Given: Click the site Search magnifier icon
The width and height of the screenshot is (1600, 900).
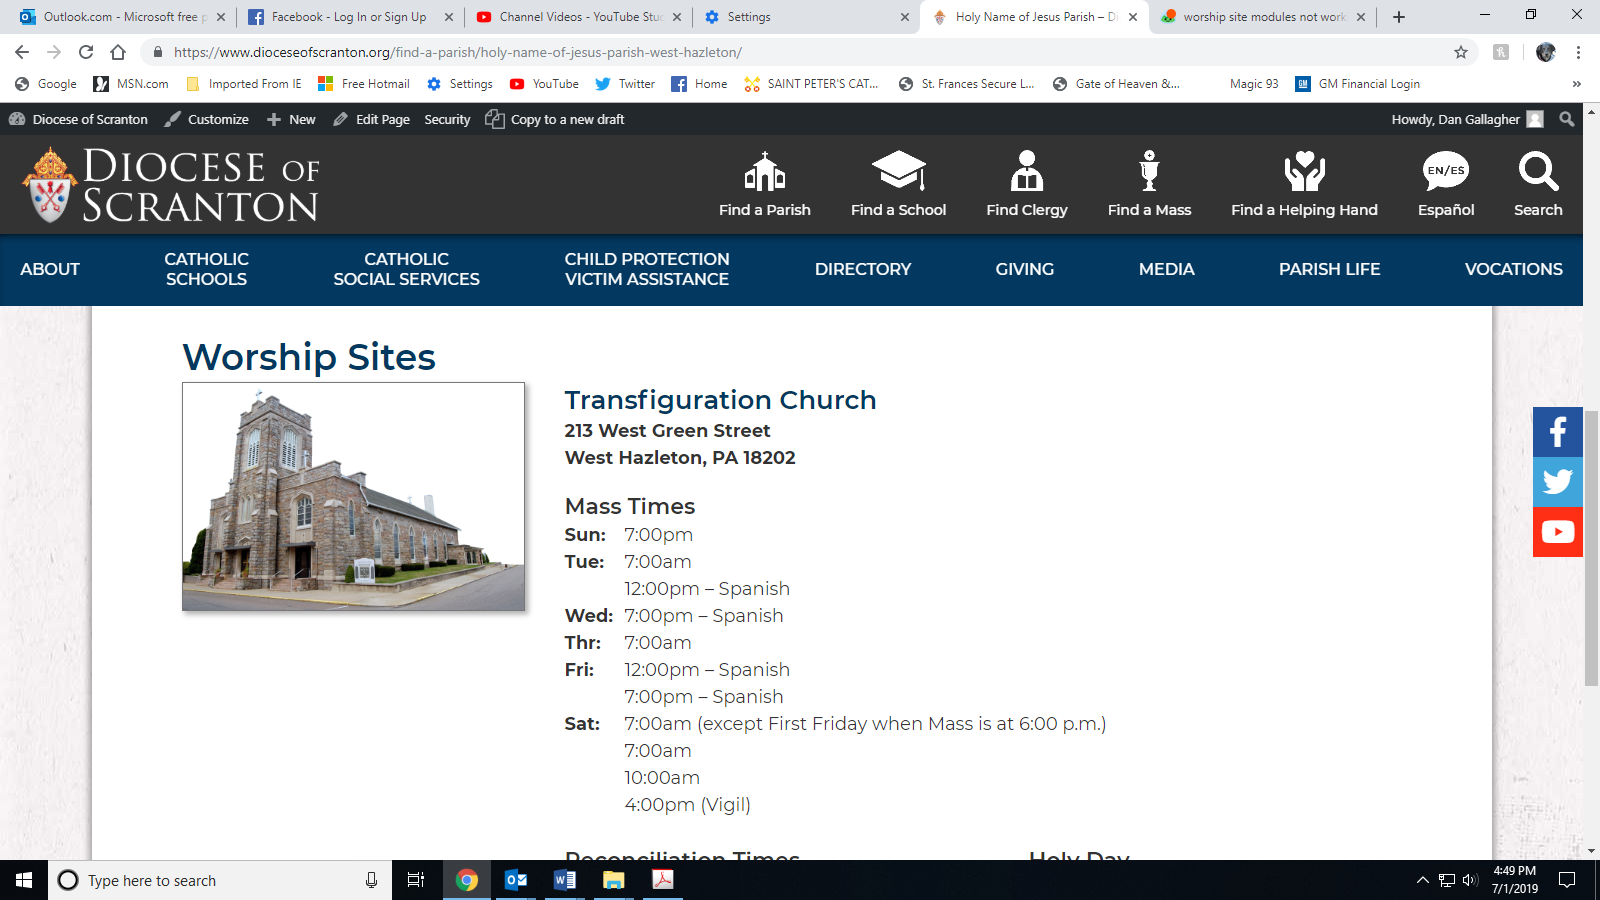Looking at the screenshot, I should [1537, 171].
